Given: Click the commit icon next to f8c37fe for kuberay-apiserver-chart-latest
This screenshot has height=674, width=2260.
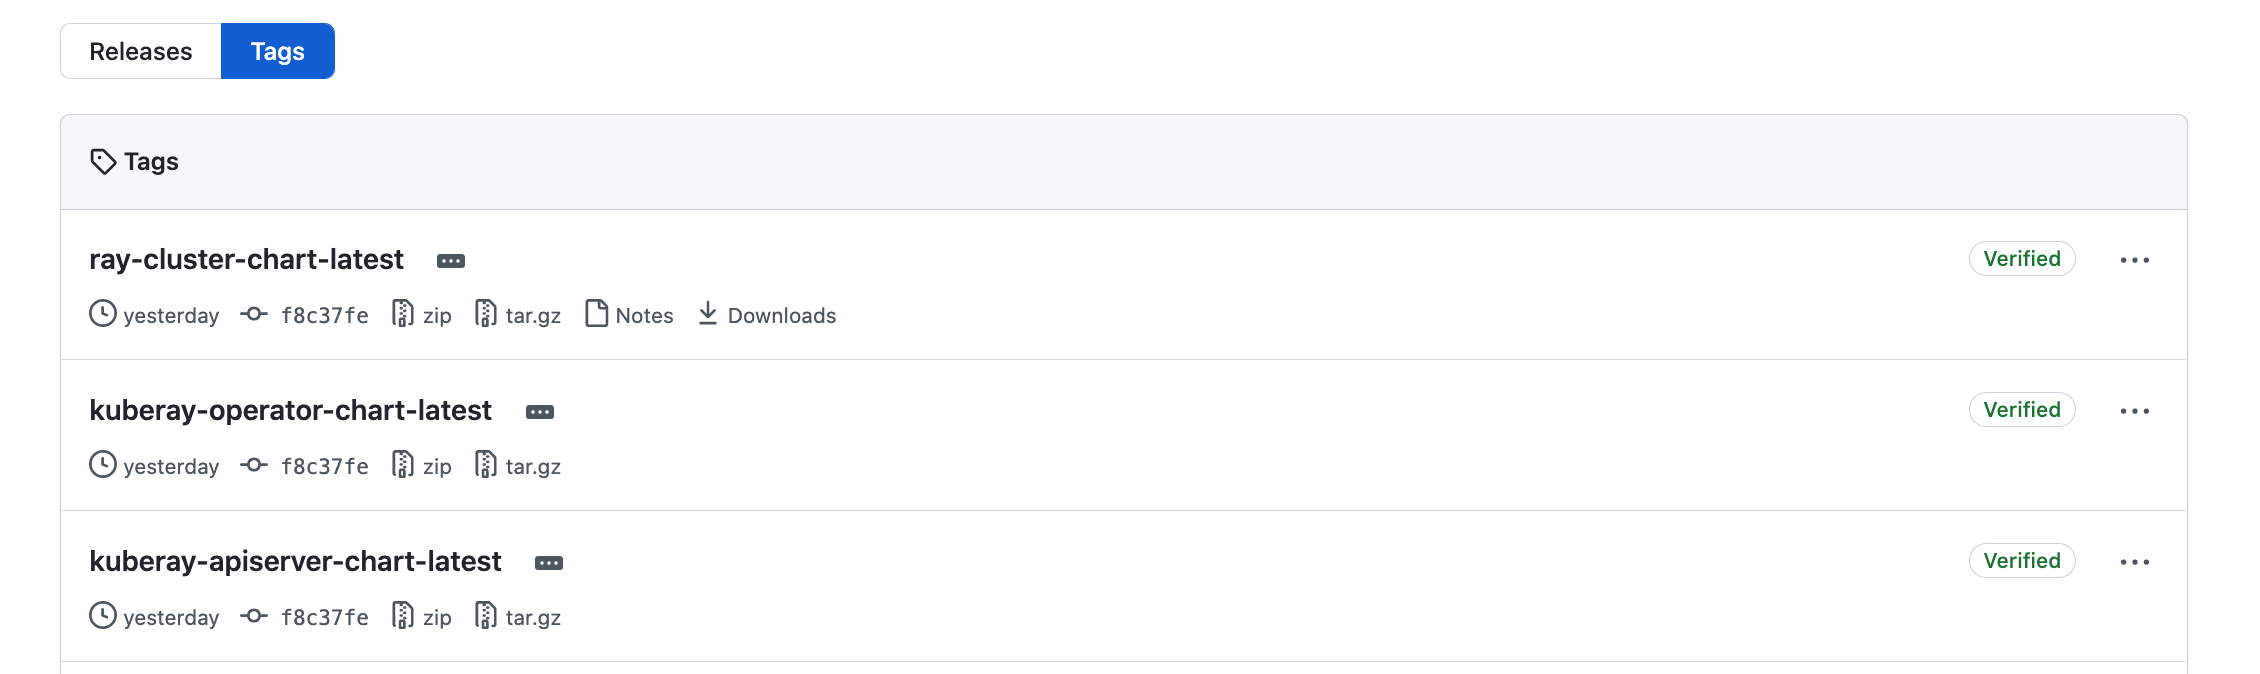Looking at the screenshot, I should [255, 616].
